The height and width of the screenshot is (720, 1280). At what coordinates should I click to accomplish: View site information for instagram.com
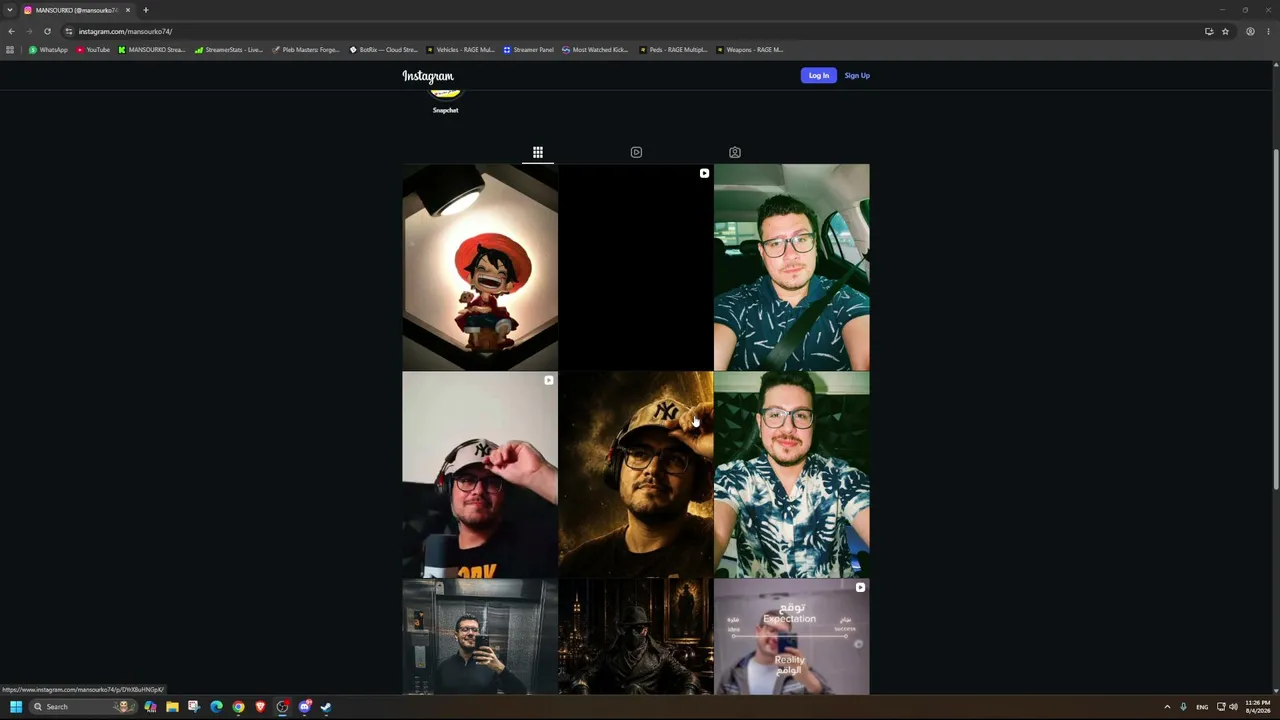(69, 31)
